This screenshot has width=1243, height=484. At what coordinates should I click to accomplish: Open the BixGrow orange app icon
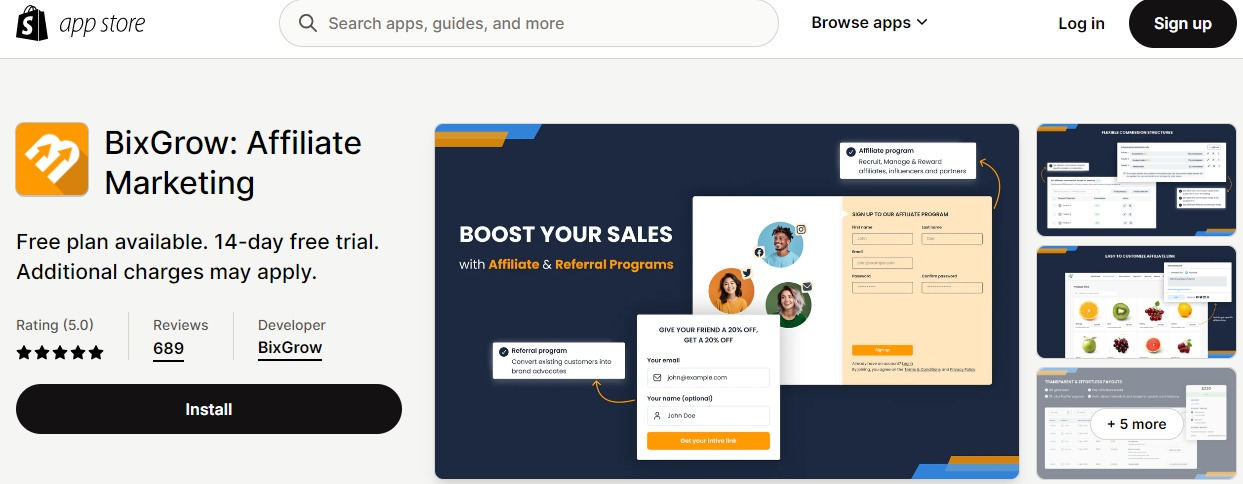(52, 160)
